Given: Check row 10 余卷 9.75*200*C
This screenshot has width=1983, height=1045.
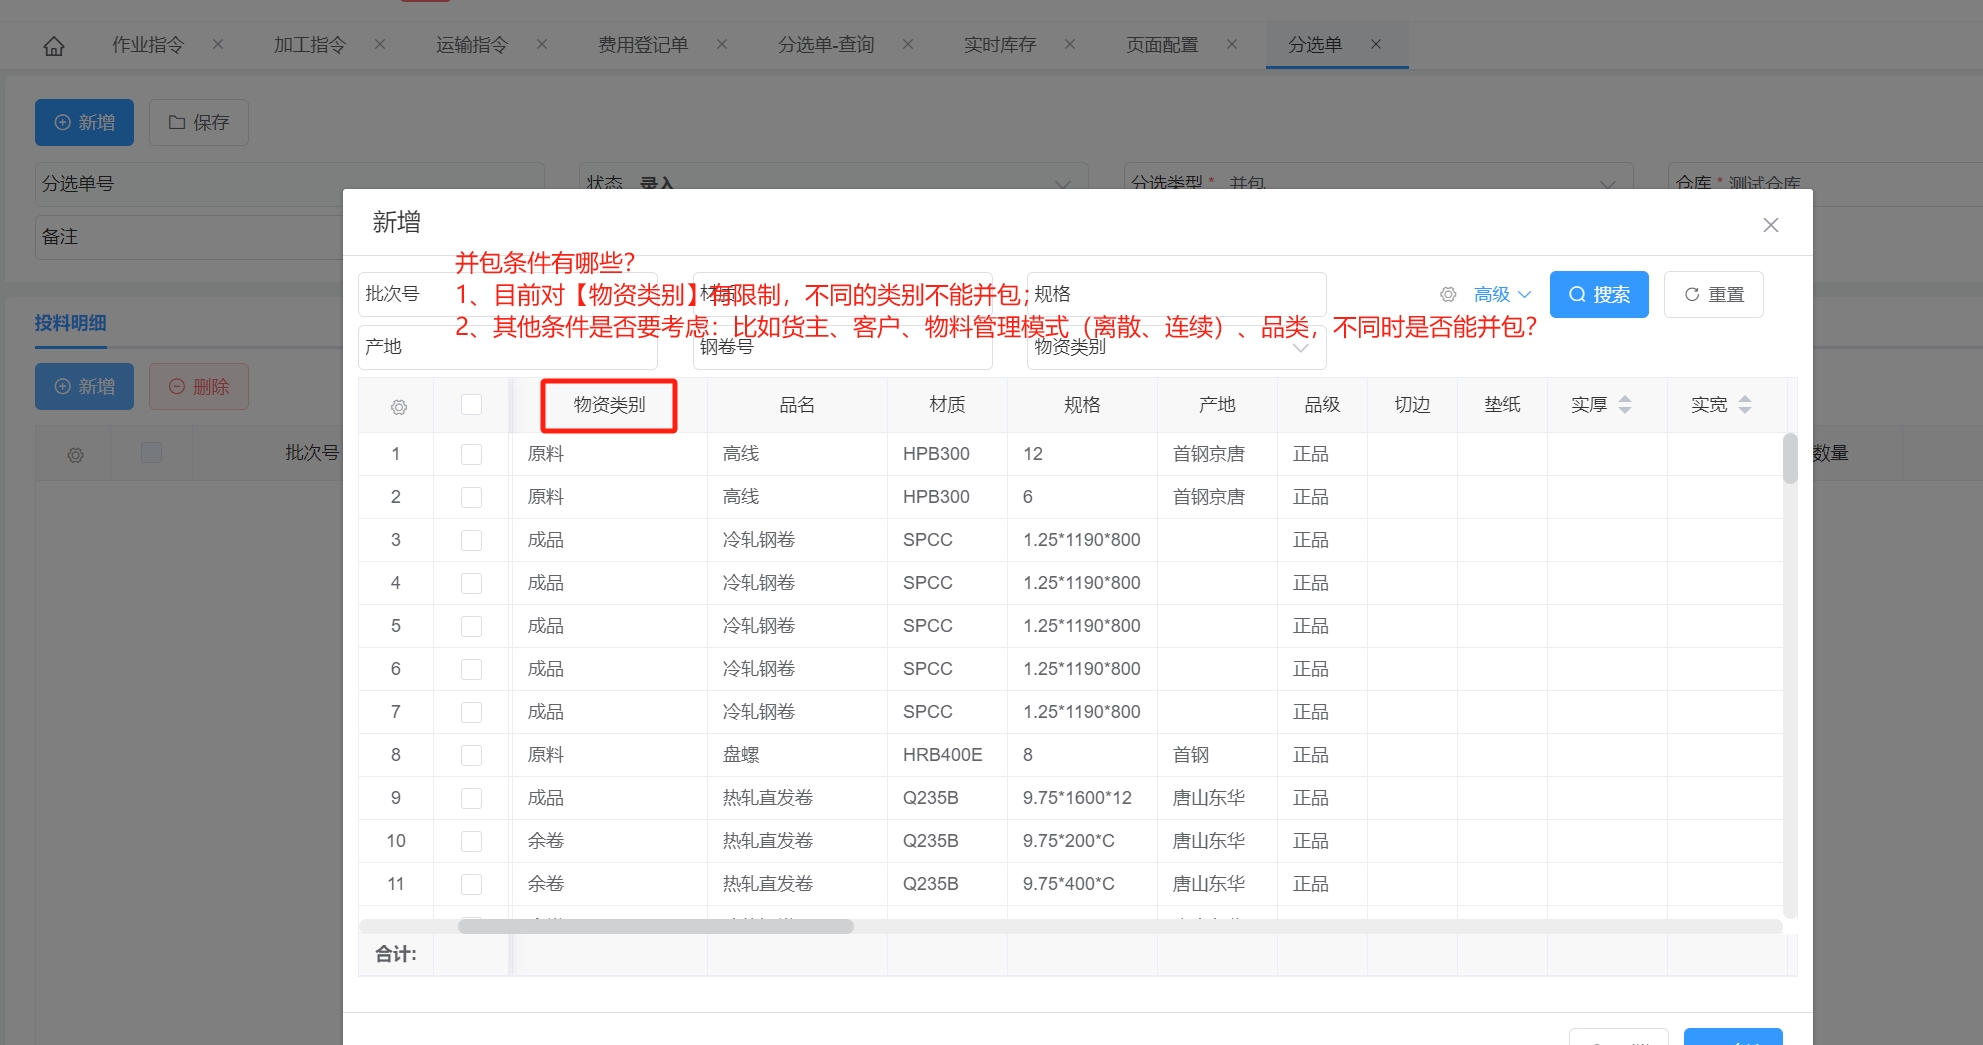Looking at the screenshot, I should coord(471,841).
